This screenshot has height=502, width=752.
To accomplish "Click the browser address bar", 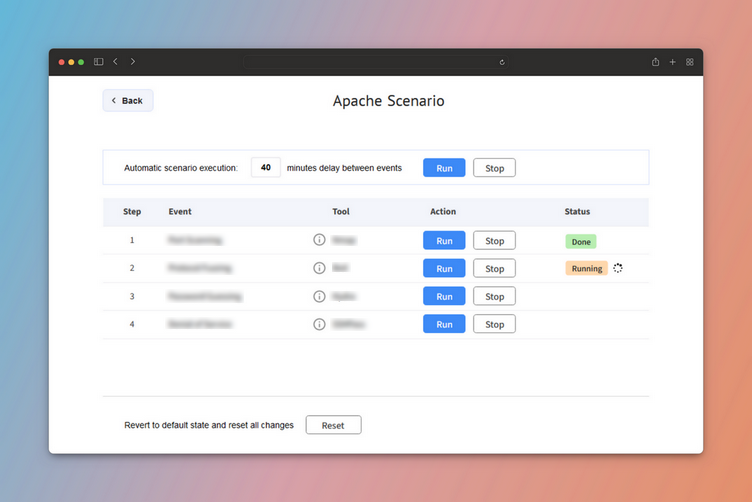I will point(376,62).
